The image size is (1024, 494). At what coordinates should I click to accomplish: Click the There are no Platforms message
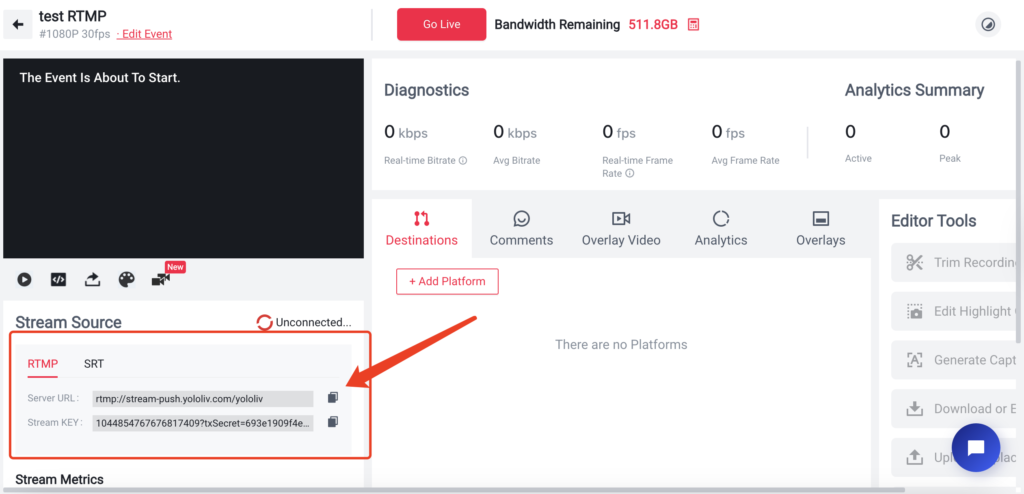pyautogui.click(x=621, y=344)
